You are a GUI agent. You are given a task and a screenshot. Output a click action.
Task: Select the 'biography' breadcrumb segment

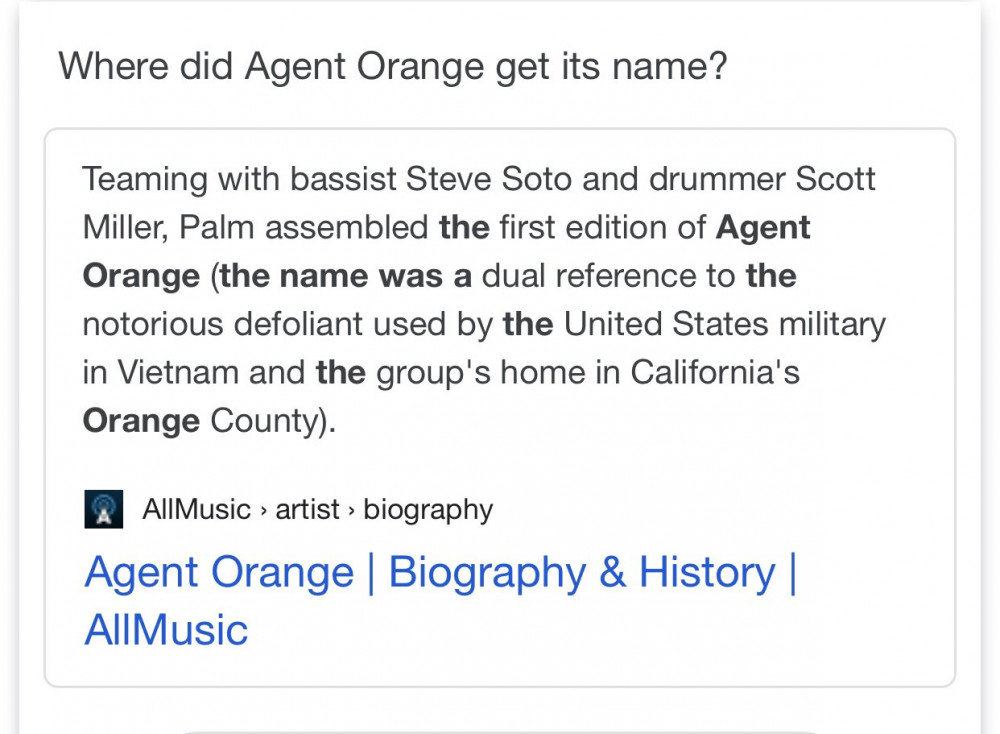[x=428, y=511]
